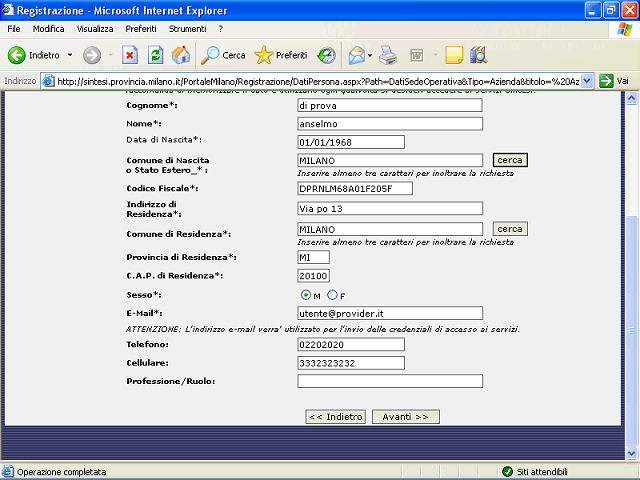Image resolution: width=640 pixels, height=480 pixels.
Task: Click cerca beside Comune di Residenza
Action: coord(510,229)
